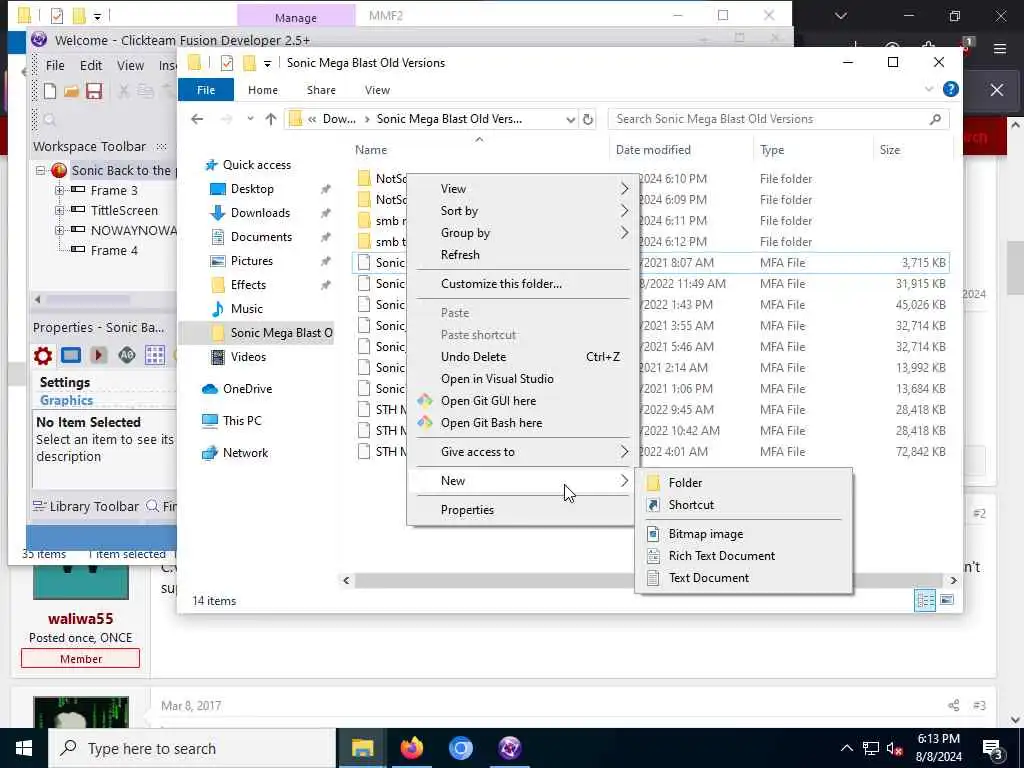
Task: Select the Events grid tab icon in Properties
Action: (x=155, y=355)
